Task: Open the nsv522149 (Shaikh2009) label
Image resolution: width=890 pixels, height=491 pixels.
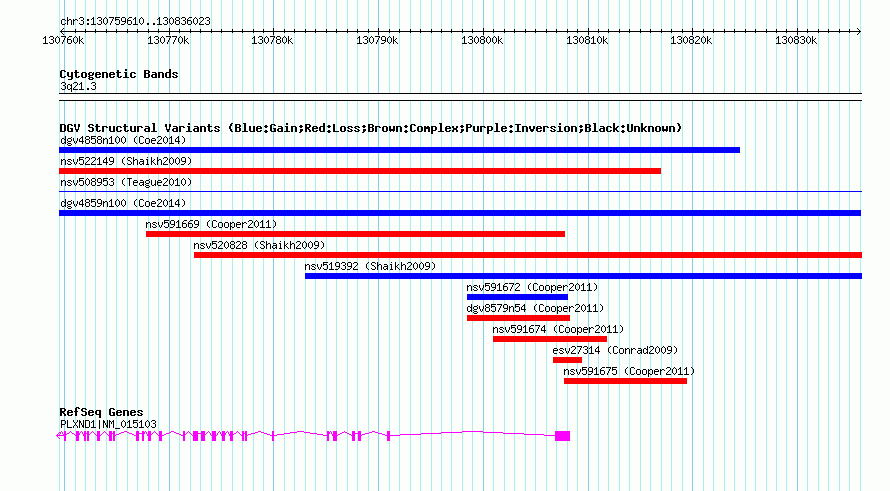Action: tap(126, 161)
